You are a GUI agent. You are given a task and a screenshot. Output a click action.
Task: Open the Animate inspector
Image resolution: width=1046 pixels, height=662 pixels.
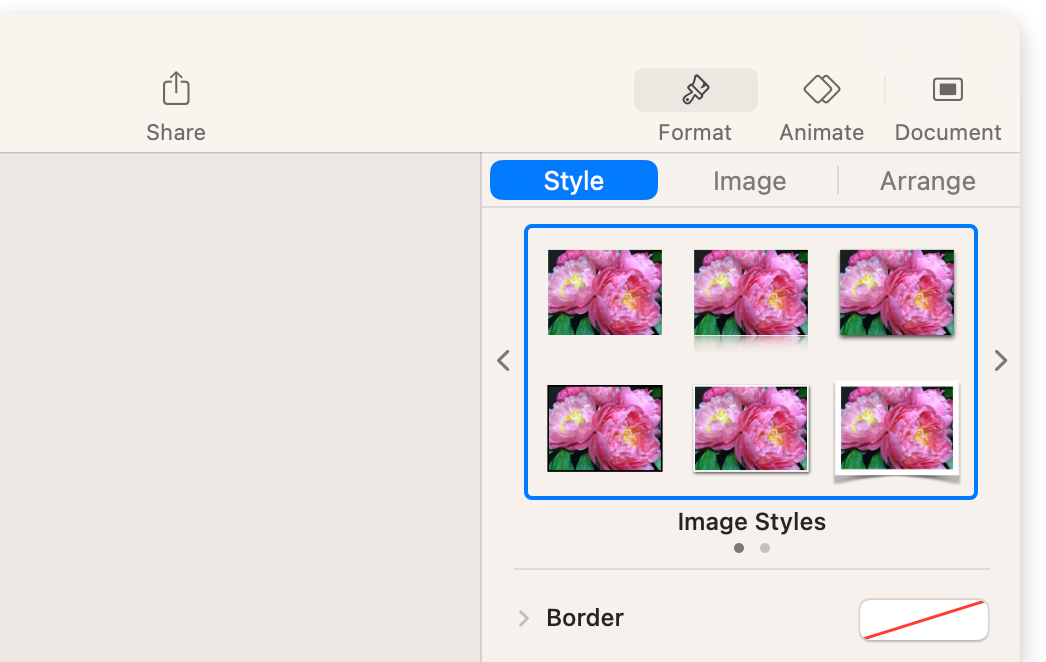(x=821, y=90)
